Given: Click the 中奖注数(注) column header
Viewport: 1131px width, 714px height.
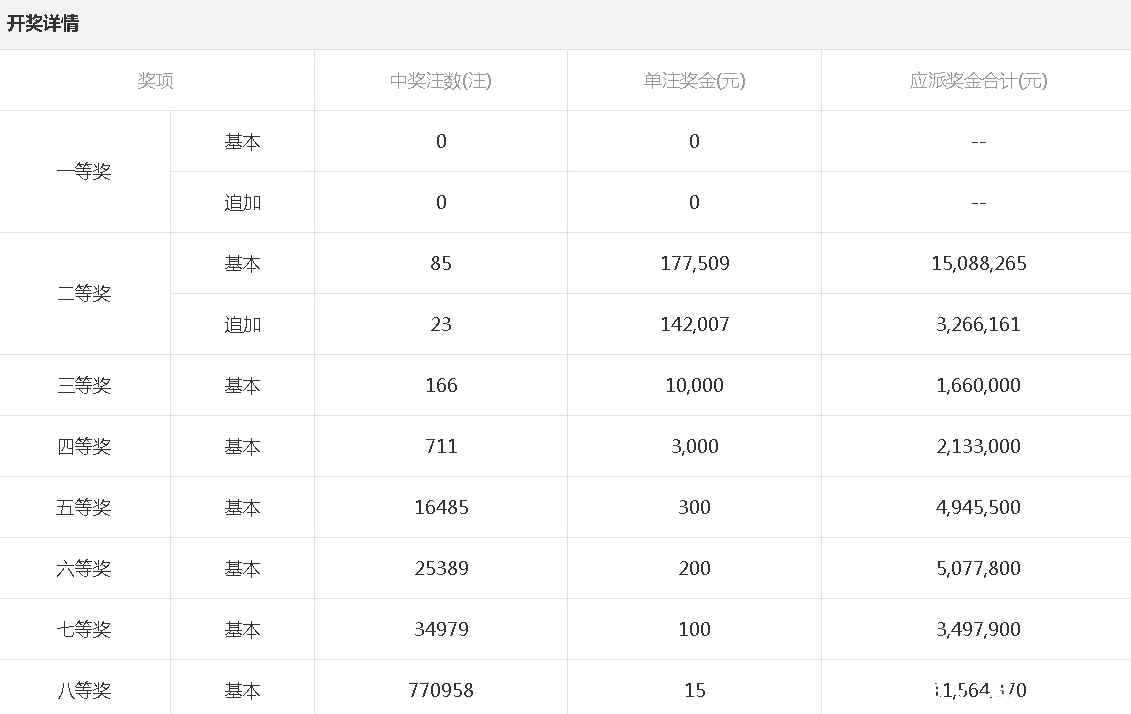Looking at the screenshot, I should 440,80.
